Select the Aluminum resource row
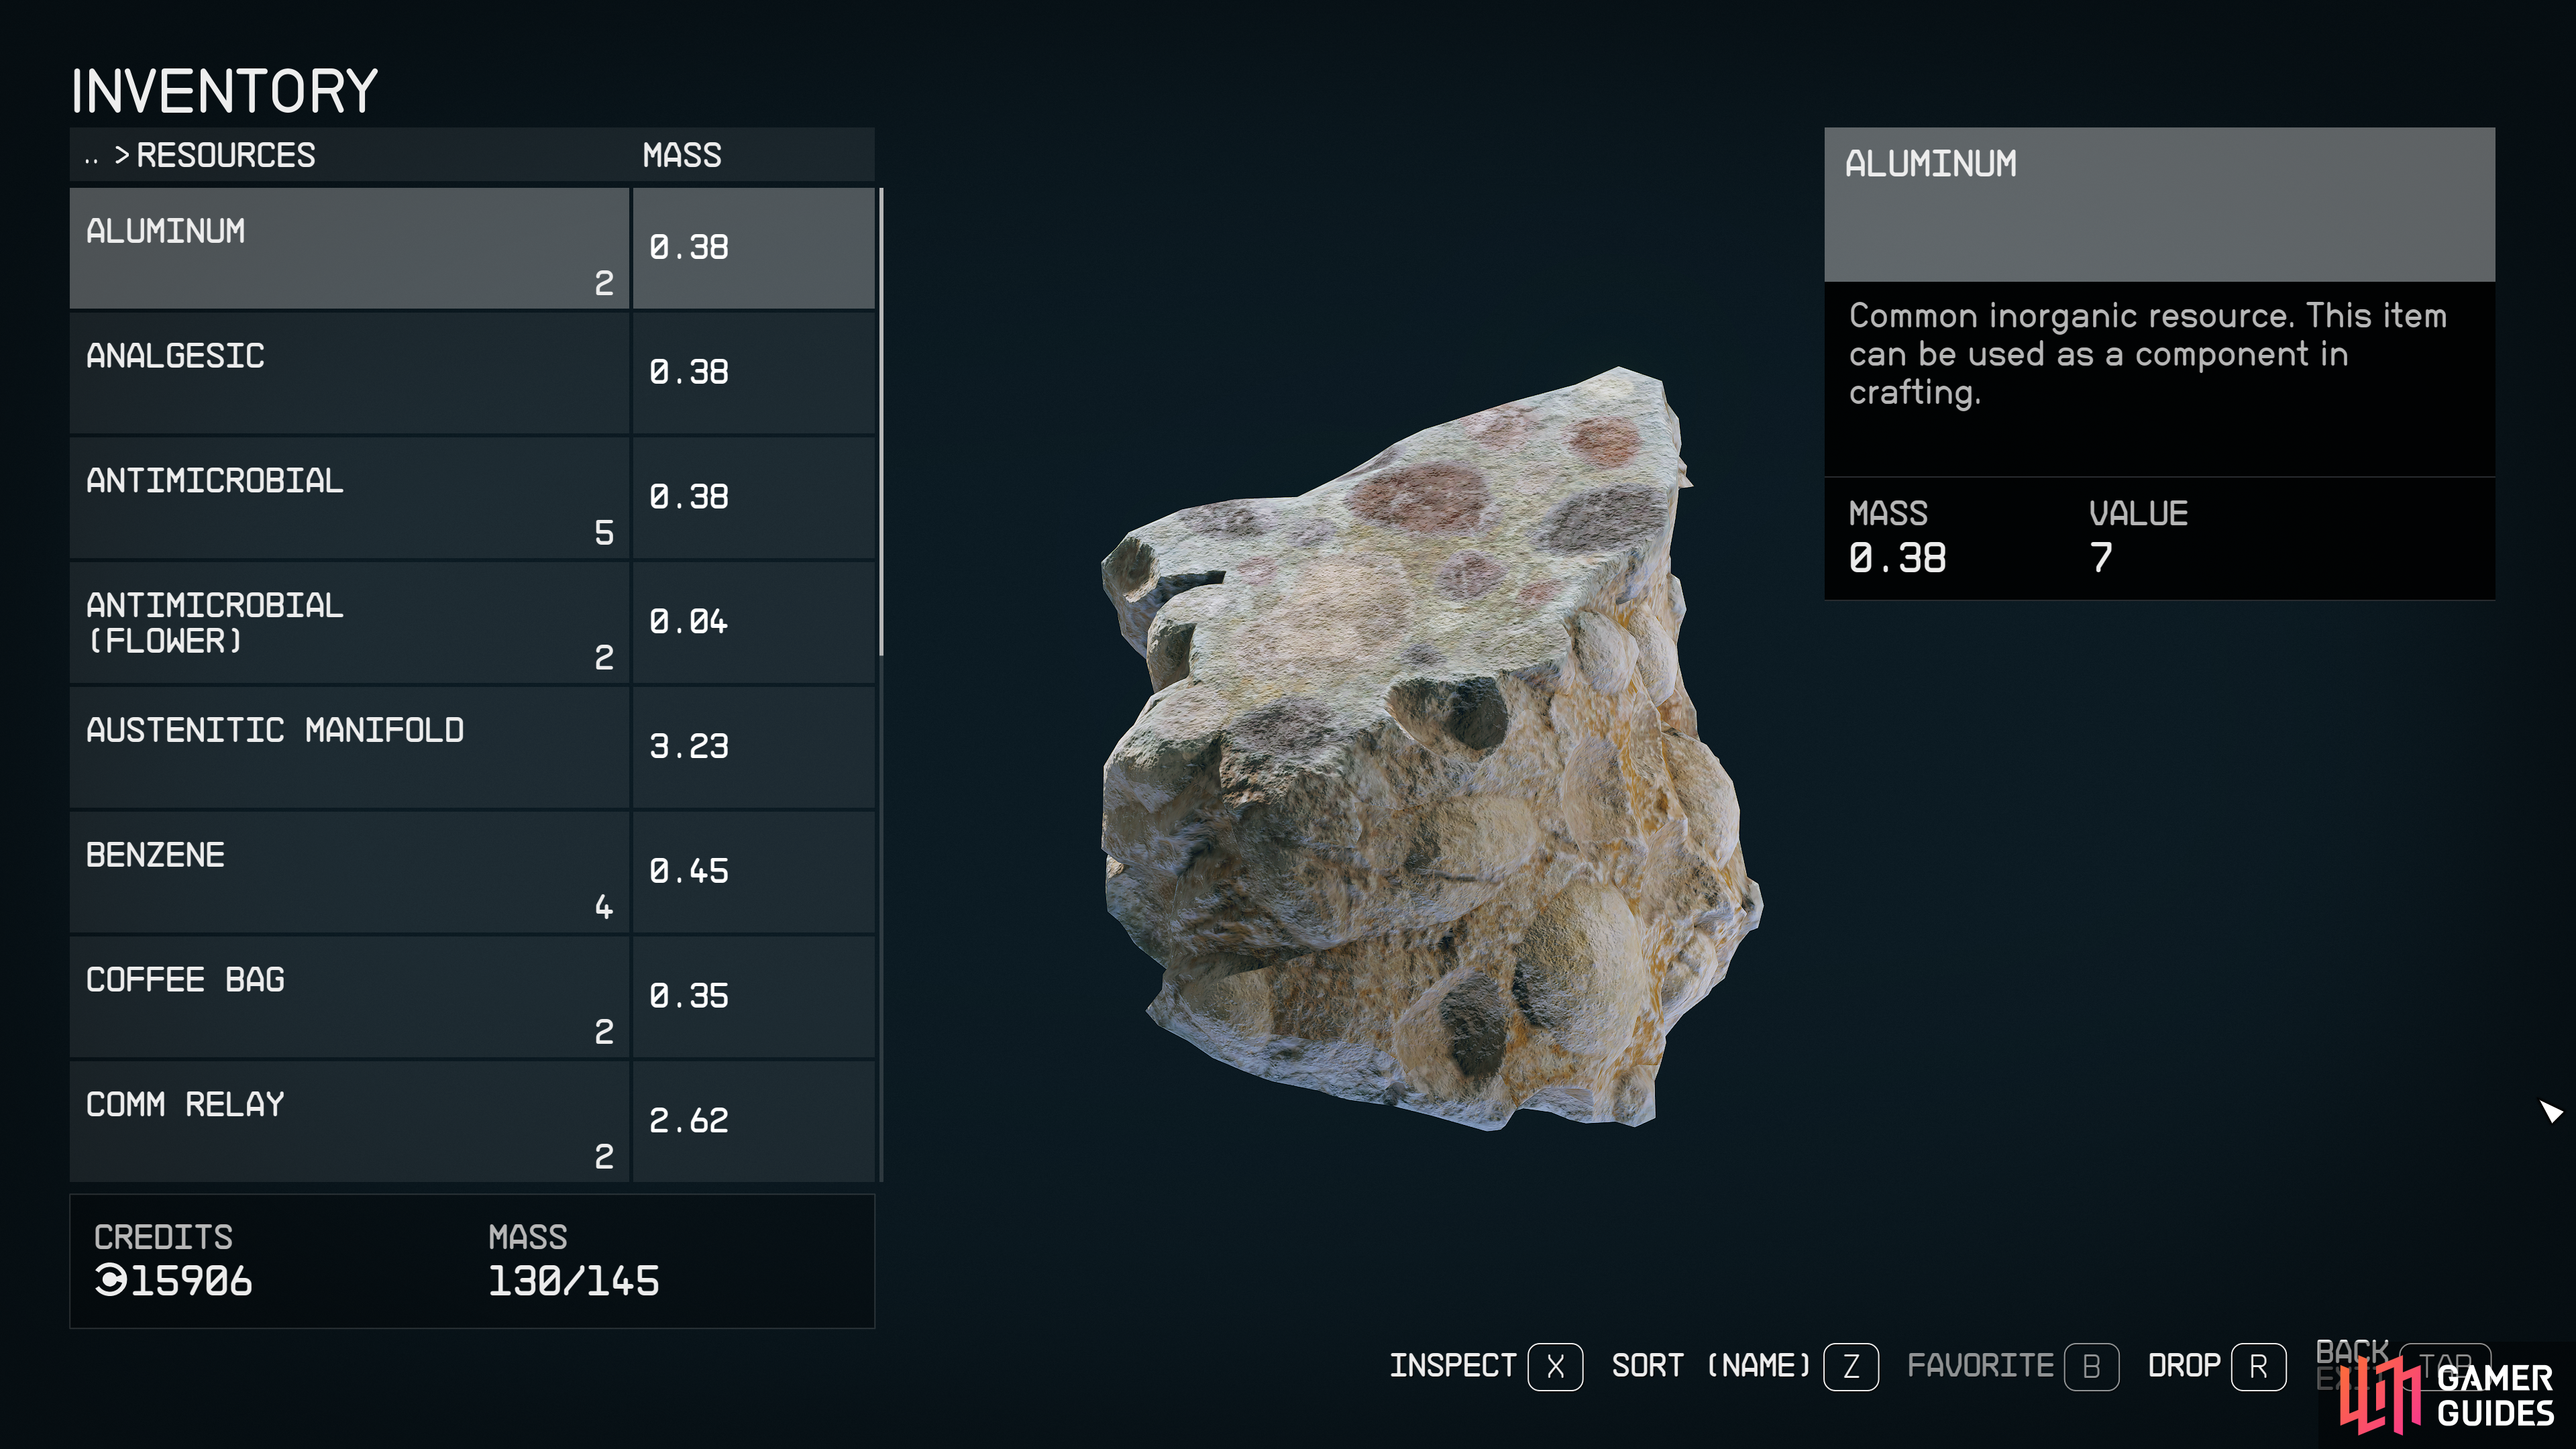This screenshot has width=2576, height=1449. (472, 248)
